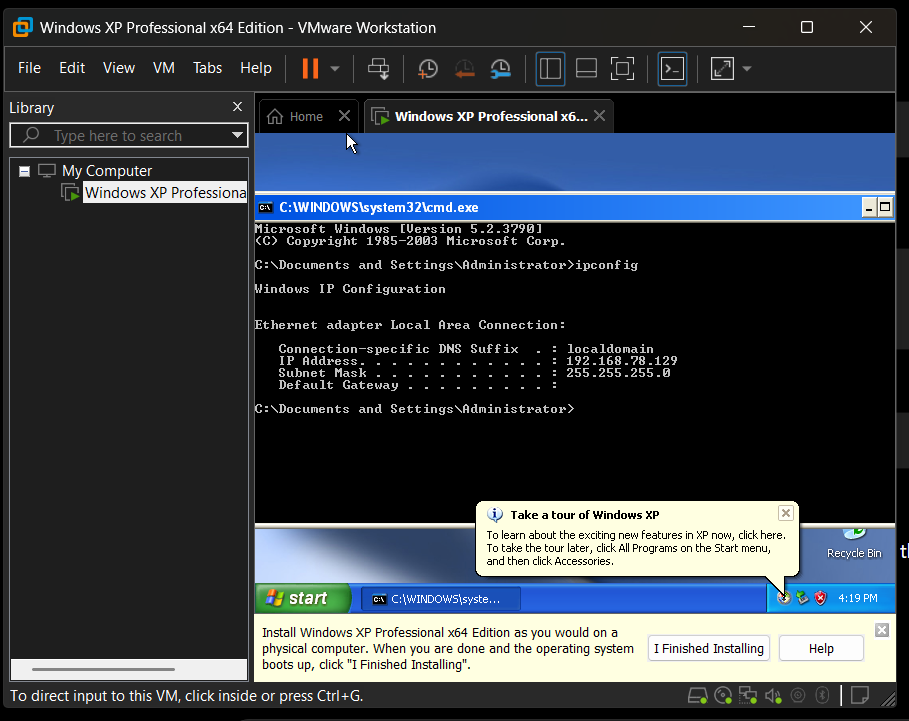This screenshot has width=909, height=721.
Task: Maximize the cmd.exe window in the guest
Action: coord(885,207)
